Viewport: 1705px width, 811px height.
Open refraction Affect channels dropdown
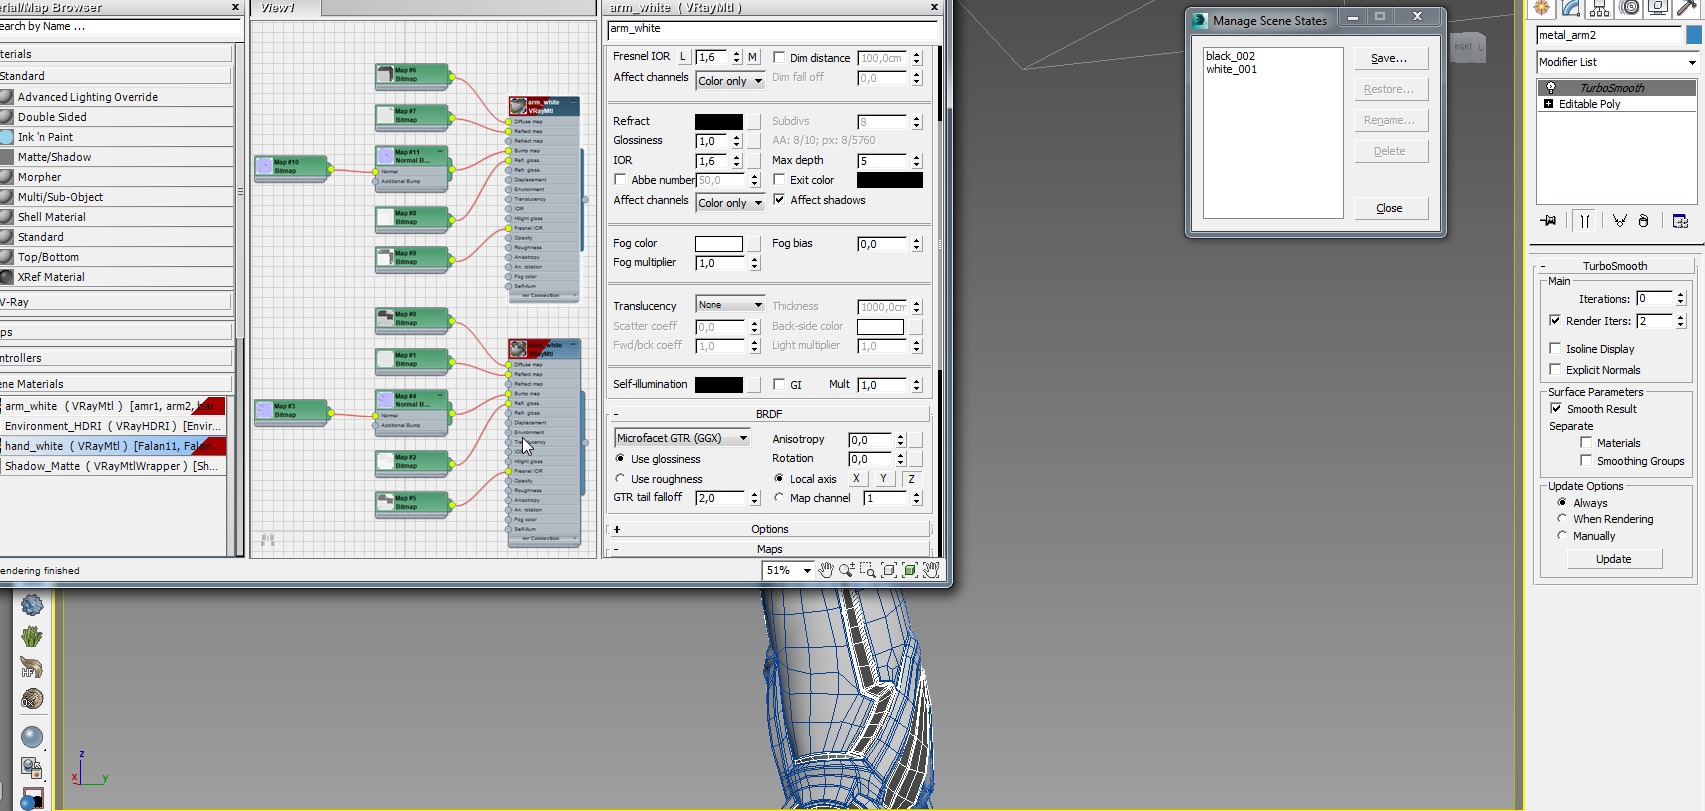[730, 203]
